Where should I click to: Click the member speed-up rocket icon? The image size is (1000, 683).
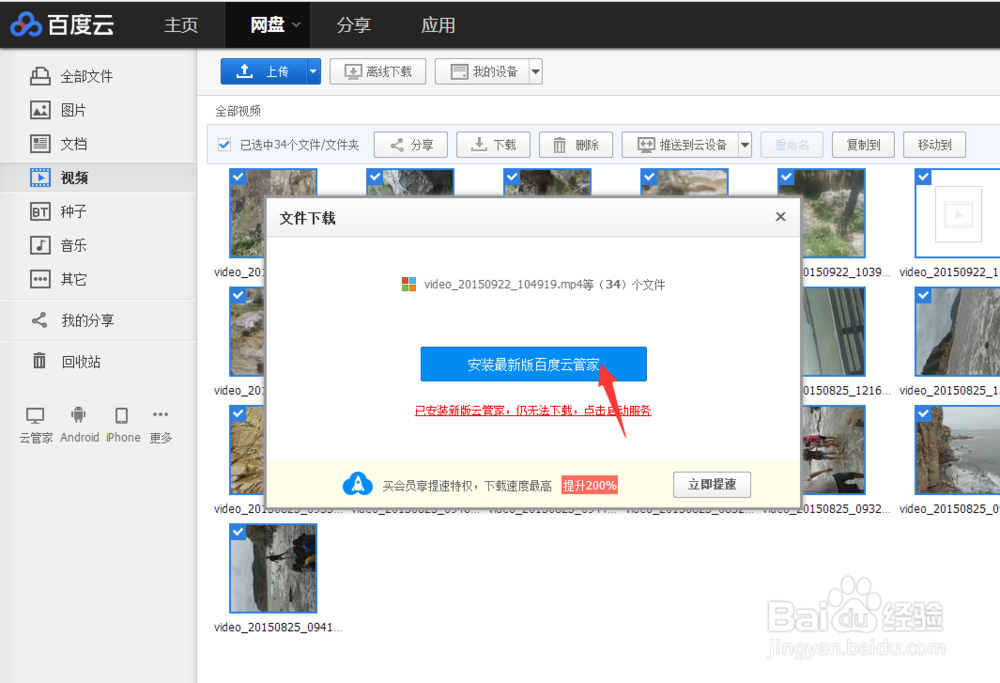[358, 485]
